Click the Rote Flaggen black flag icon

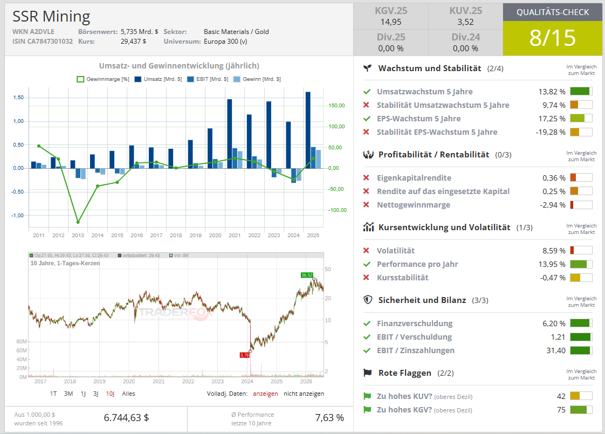pyautogui.click(x=367, y=373)
